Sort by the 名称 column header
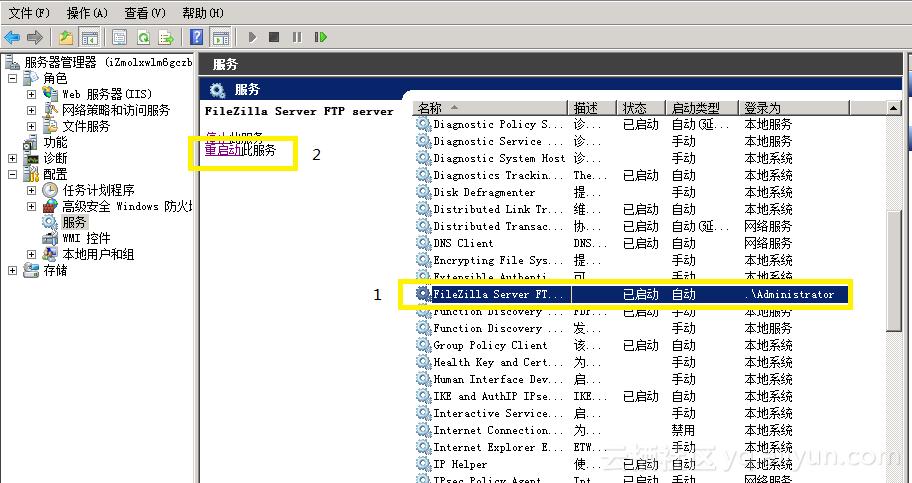912x483 pixels. click(x=492, y=108)
